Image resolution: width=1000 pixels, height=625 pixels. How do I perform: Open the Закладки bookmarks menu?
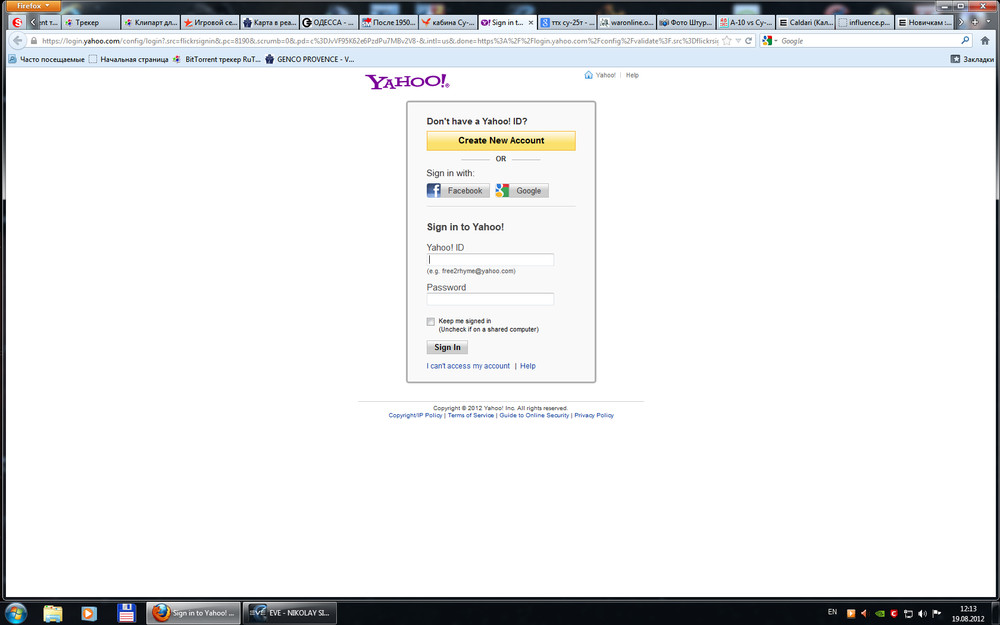pyautogui.click(x=972, y=59)
